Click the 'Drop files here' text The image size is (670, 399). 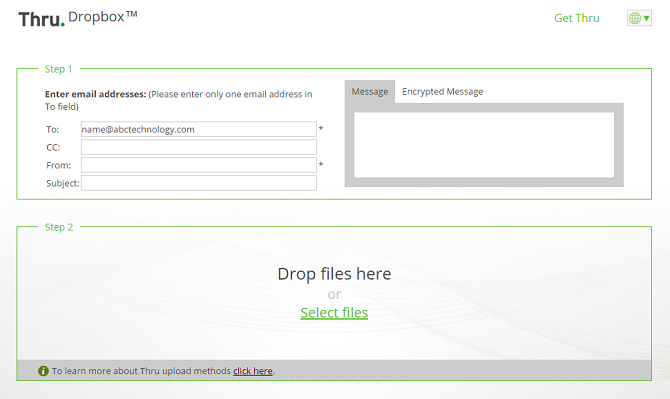click(334, 274)
